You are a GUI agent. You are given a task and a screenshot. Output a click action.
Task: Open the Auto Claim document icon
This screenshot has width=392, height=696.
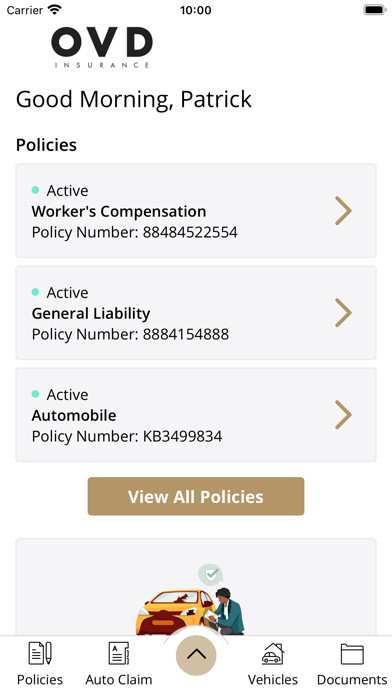(119, 653)
